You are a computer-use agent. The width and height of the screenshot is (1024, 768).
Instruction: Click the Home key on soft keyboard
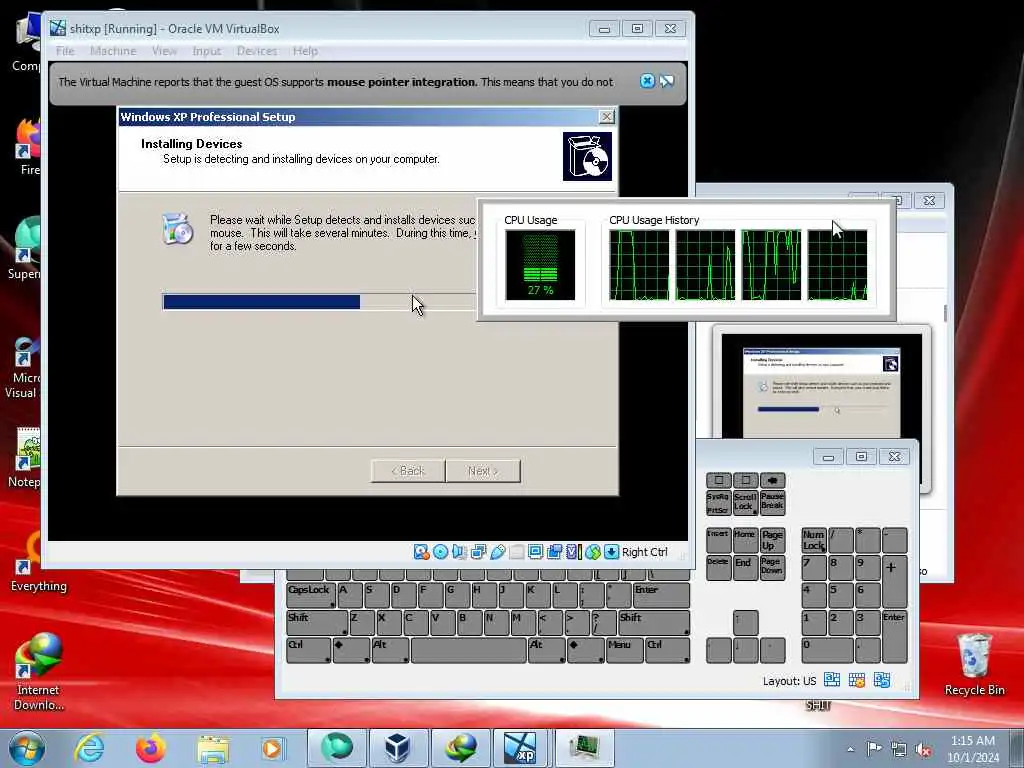tap(745, 540)
